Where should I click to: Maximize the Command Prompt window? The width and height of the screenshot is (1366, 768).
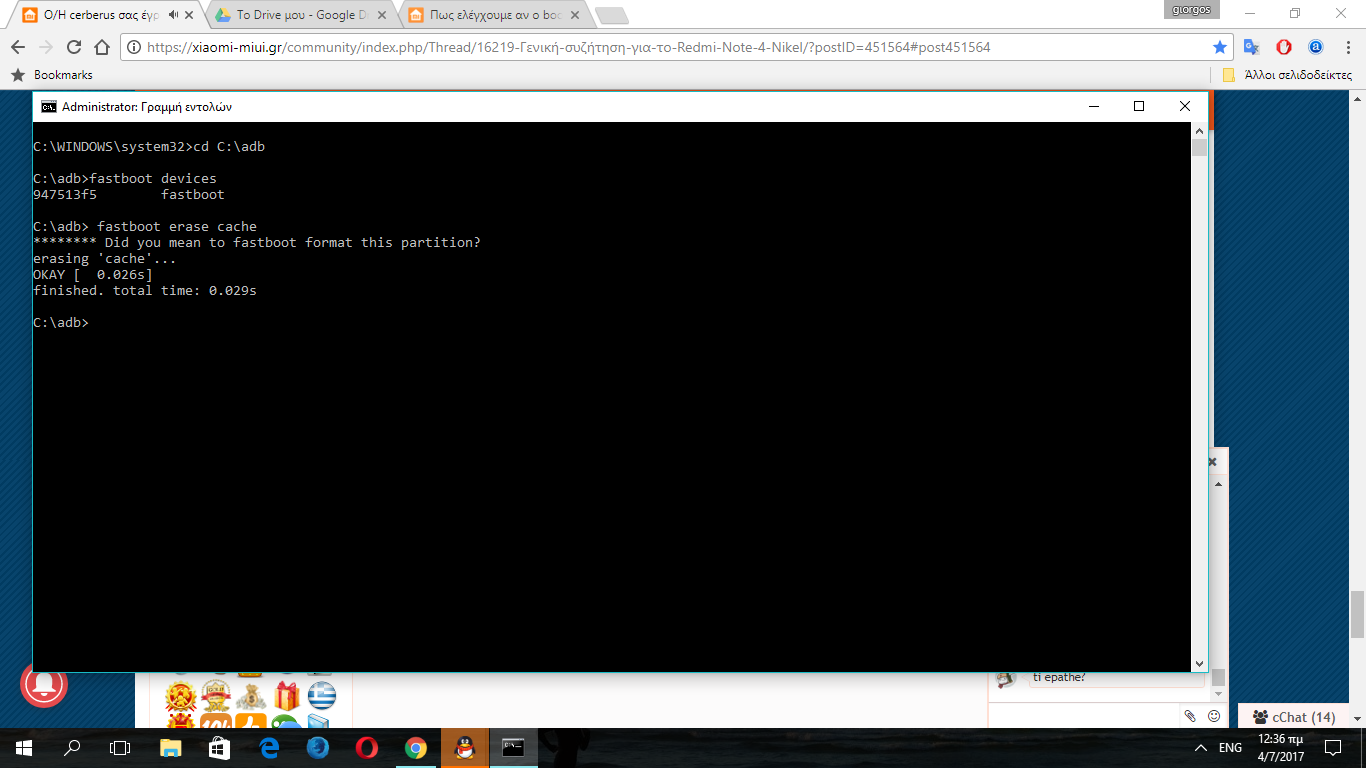coord(1138,107)
